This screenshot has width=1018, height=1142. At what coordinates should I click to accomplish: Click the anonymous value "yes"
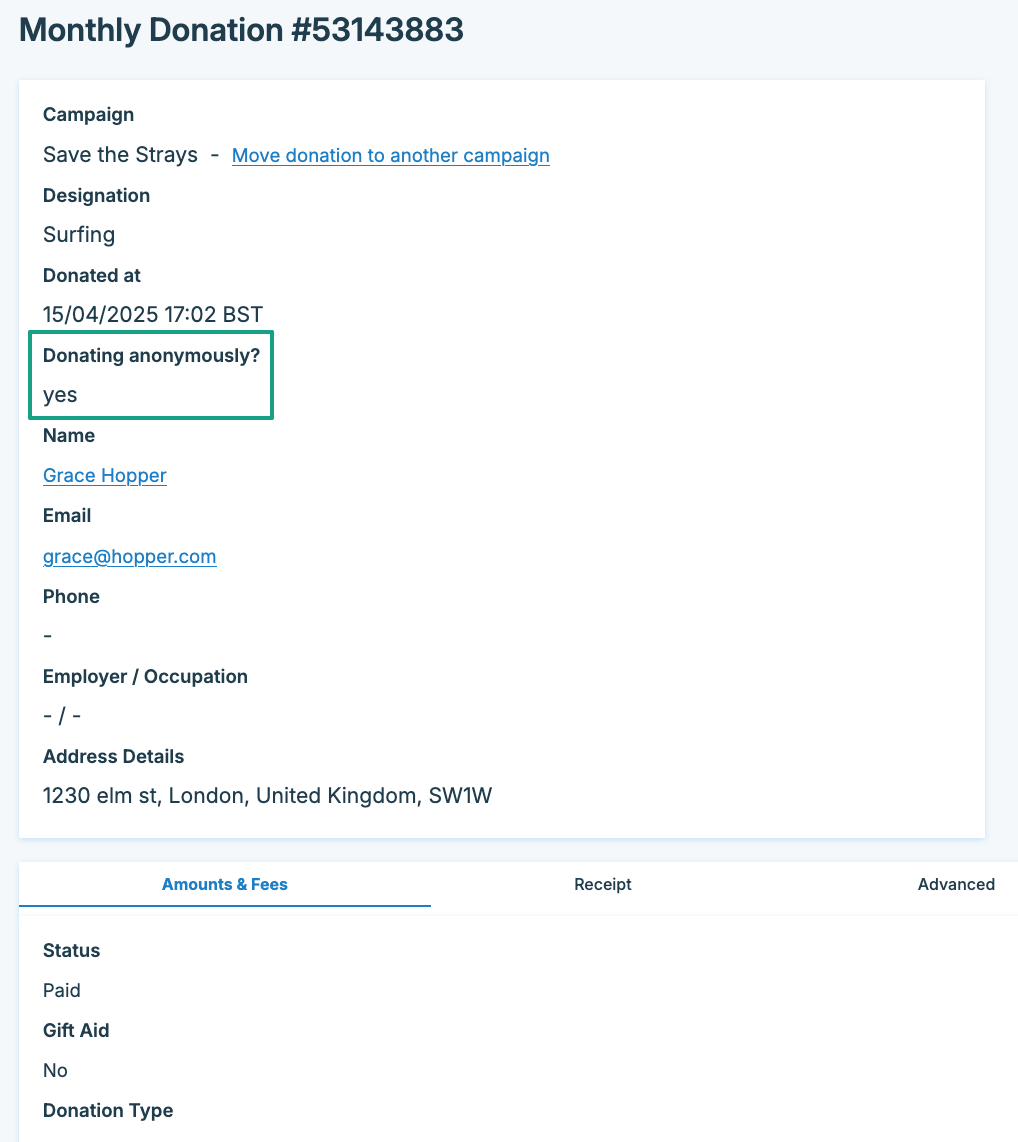(60, 395)
